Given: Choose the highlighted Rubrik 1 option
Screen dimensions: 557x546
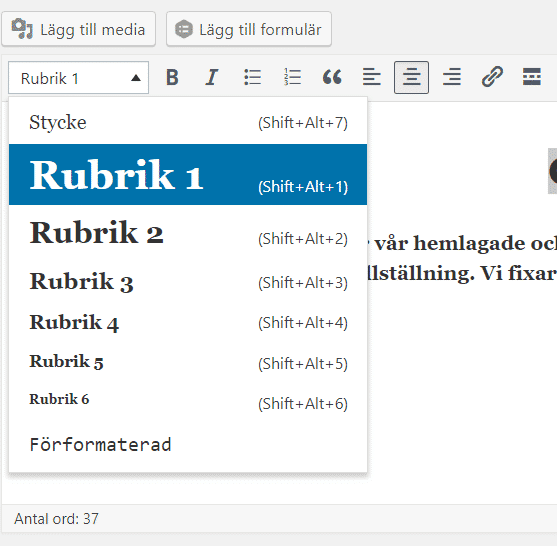Looking at the screenshot, I should click(188, 174).
